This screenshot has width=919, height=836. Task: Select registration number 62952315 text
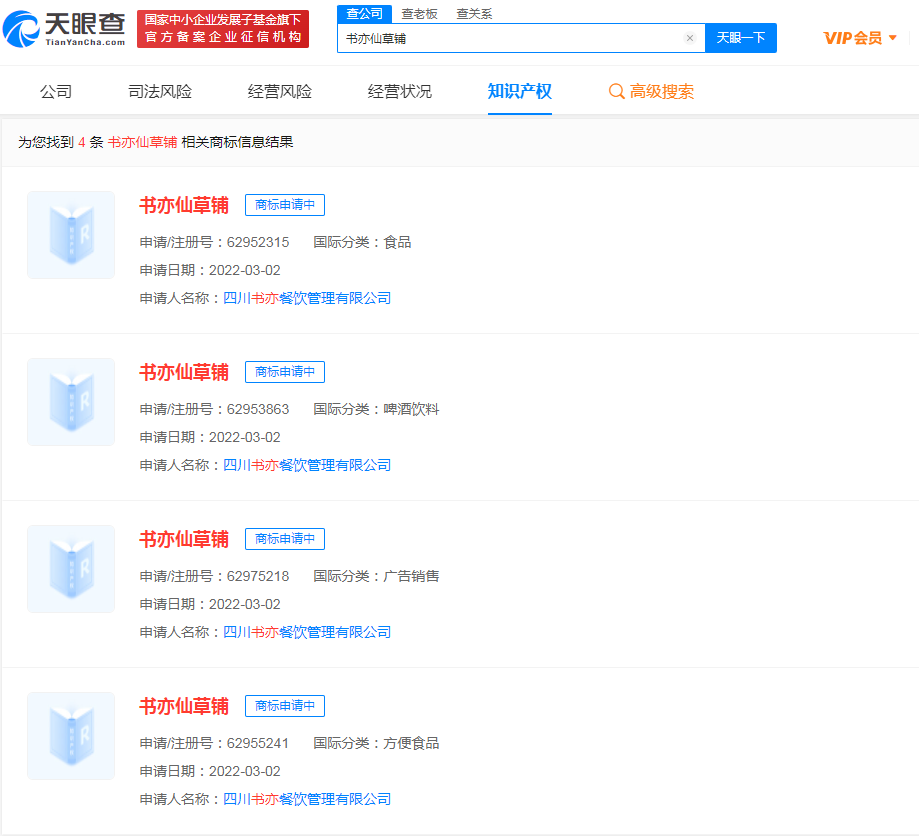click(258, 242)
